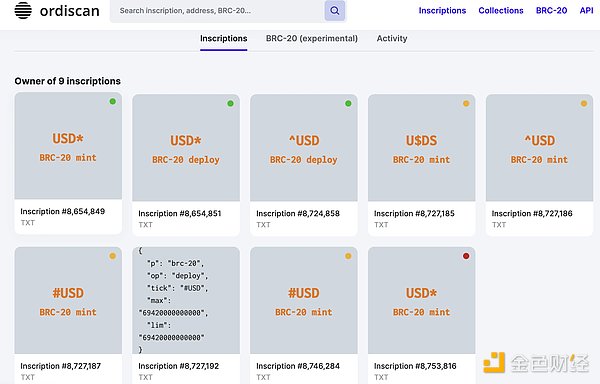
Task: Open the U$DS mint thumbnail for #8,727,185
Action: click(422, 148)
